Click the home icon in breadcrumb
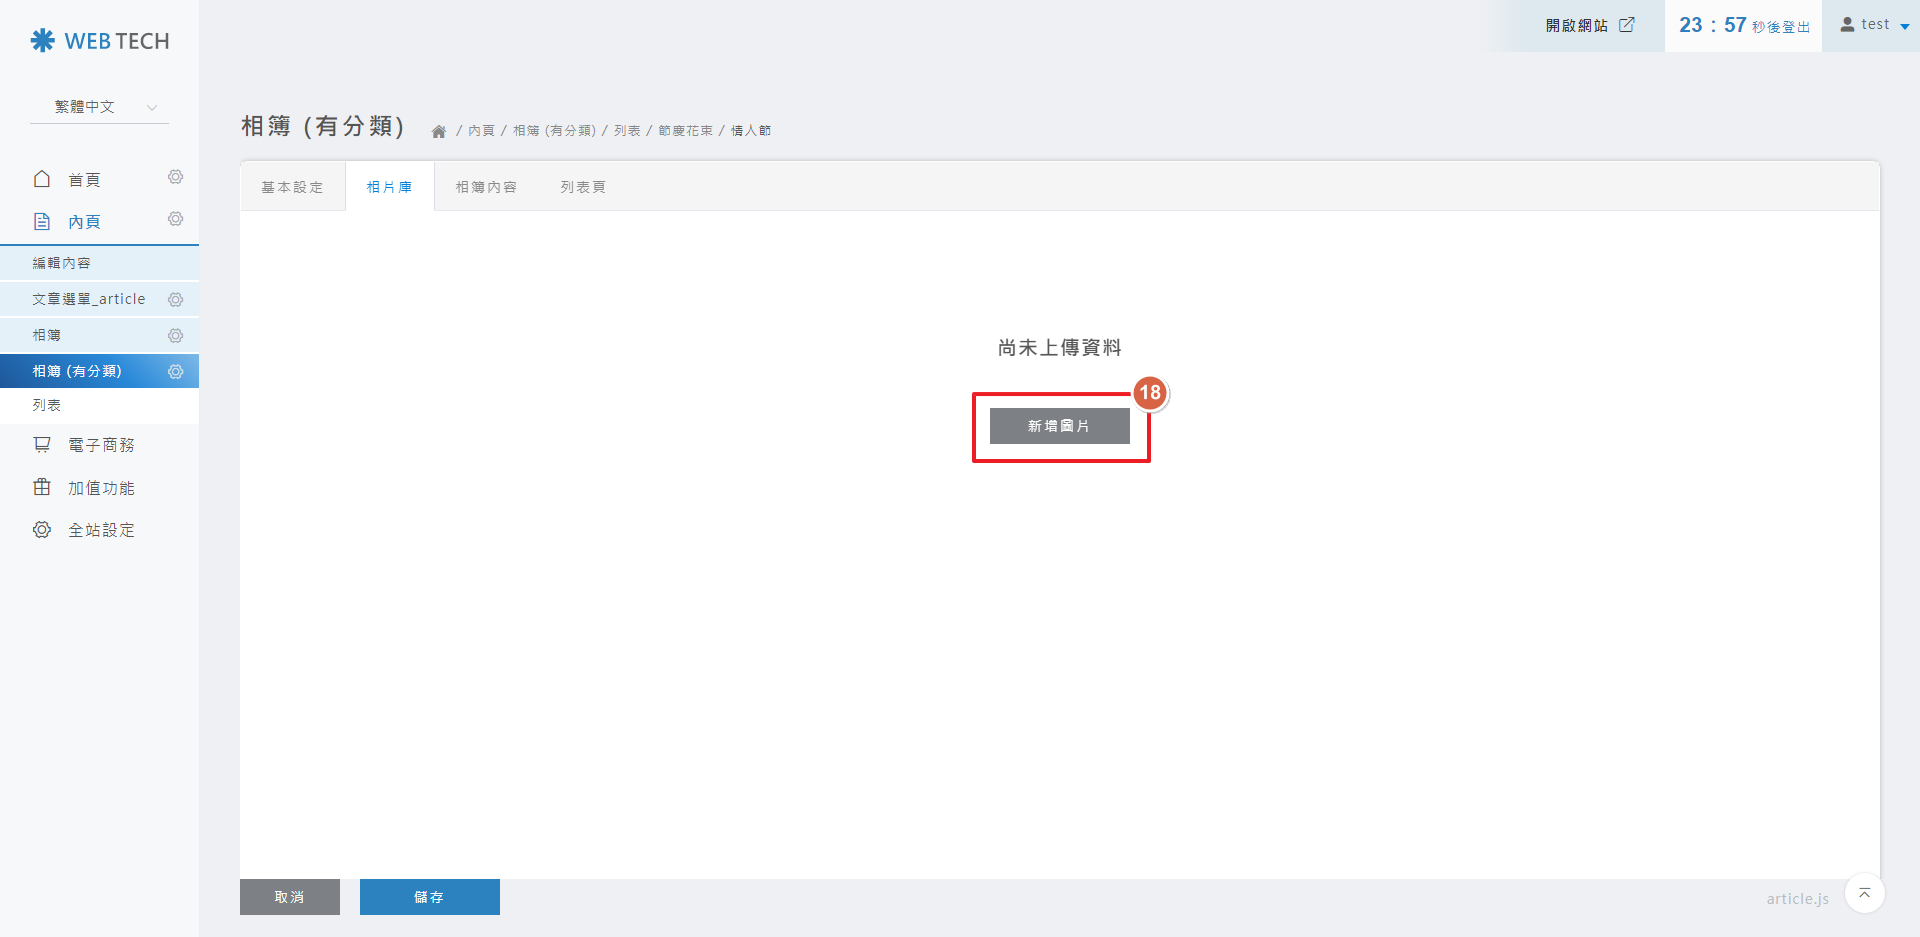This screenshot has width=1920, height=937. (438, 131)
